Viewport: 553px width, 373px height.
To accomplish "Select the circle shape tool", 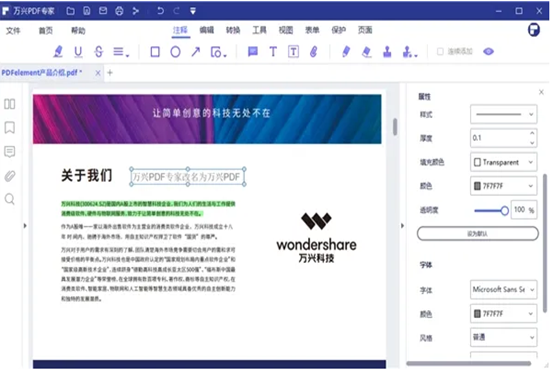I will click(x=175, y=52).
